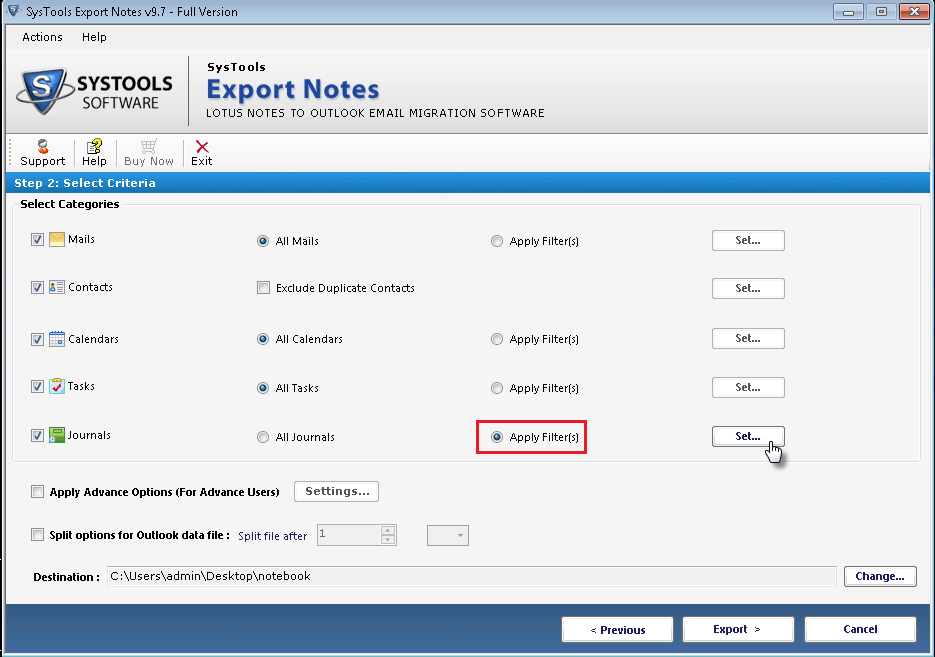Click Set button for Contacts
This screenshot has width=935, height=657.
click(x=748, y=288)
